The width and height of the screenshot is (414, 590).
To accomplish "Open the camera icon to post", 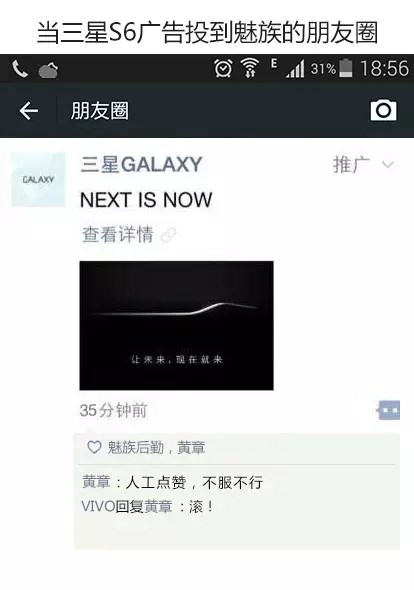I will point(383,110).
